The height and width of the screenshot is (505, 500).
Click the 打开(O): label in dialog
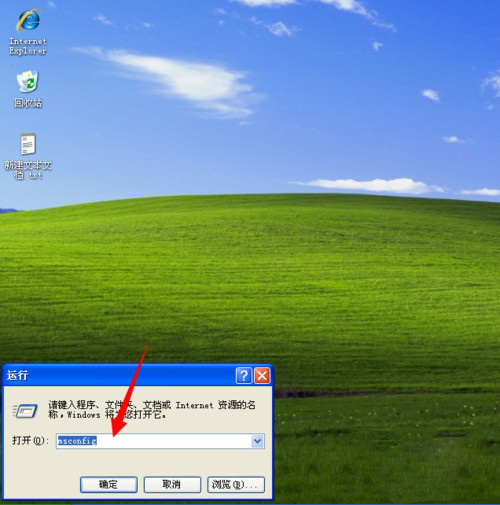coord(30,440)
